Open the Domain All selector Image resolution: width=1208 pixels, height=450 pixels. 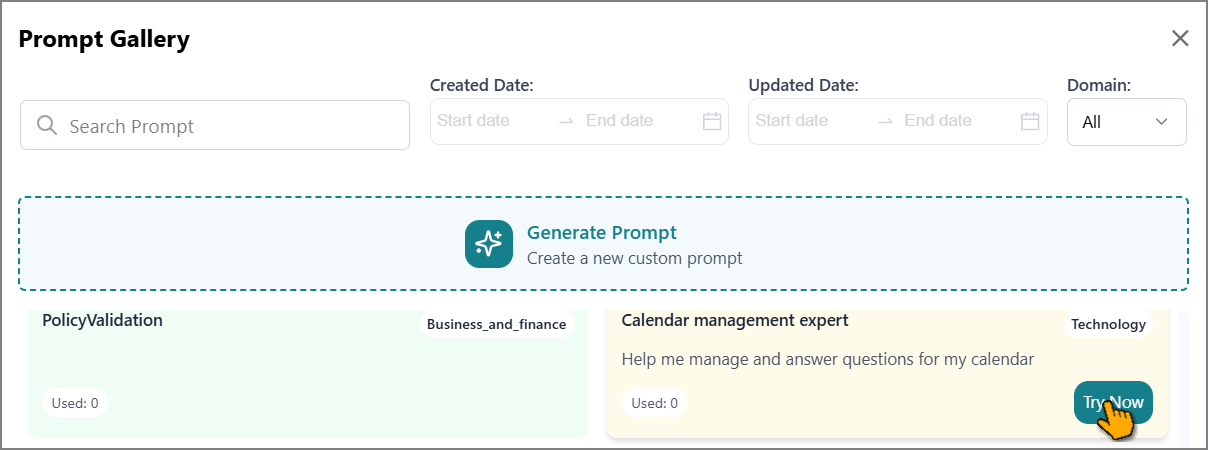coord(1127,122)
